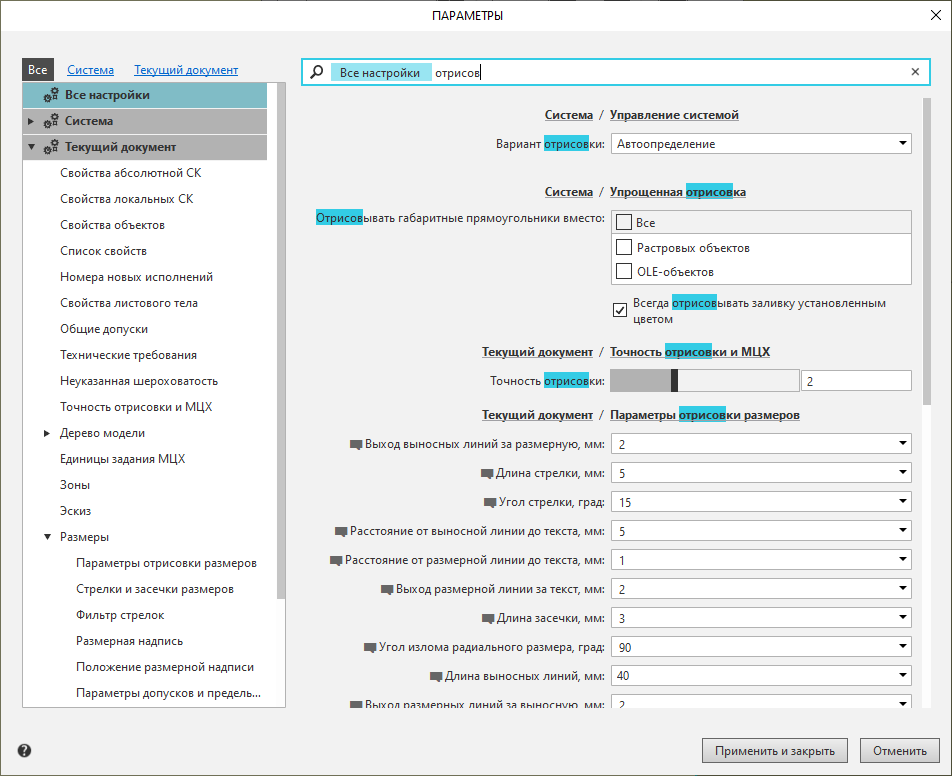The width and height of the screenshot is (952, 776).
Task: Click gears icon beside Система section
Action: (51, 121)
